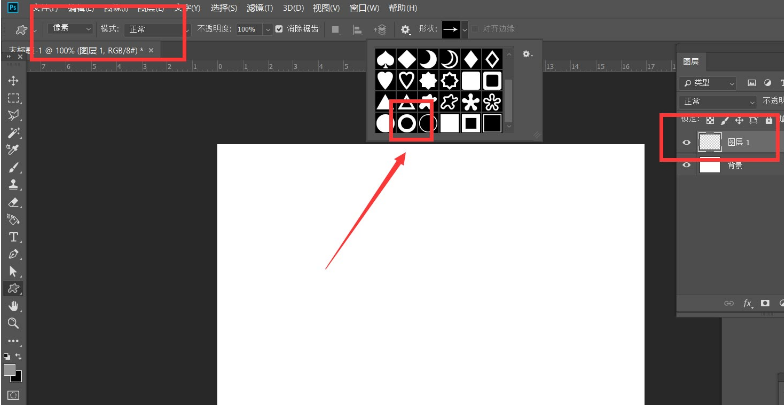The height and width of the screenshot is (405, 784).
Task: Choose the Horizontal Type tool
Action: click(13, 237)
